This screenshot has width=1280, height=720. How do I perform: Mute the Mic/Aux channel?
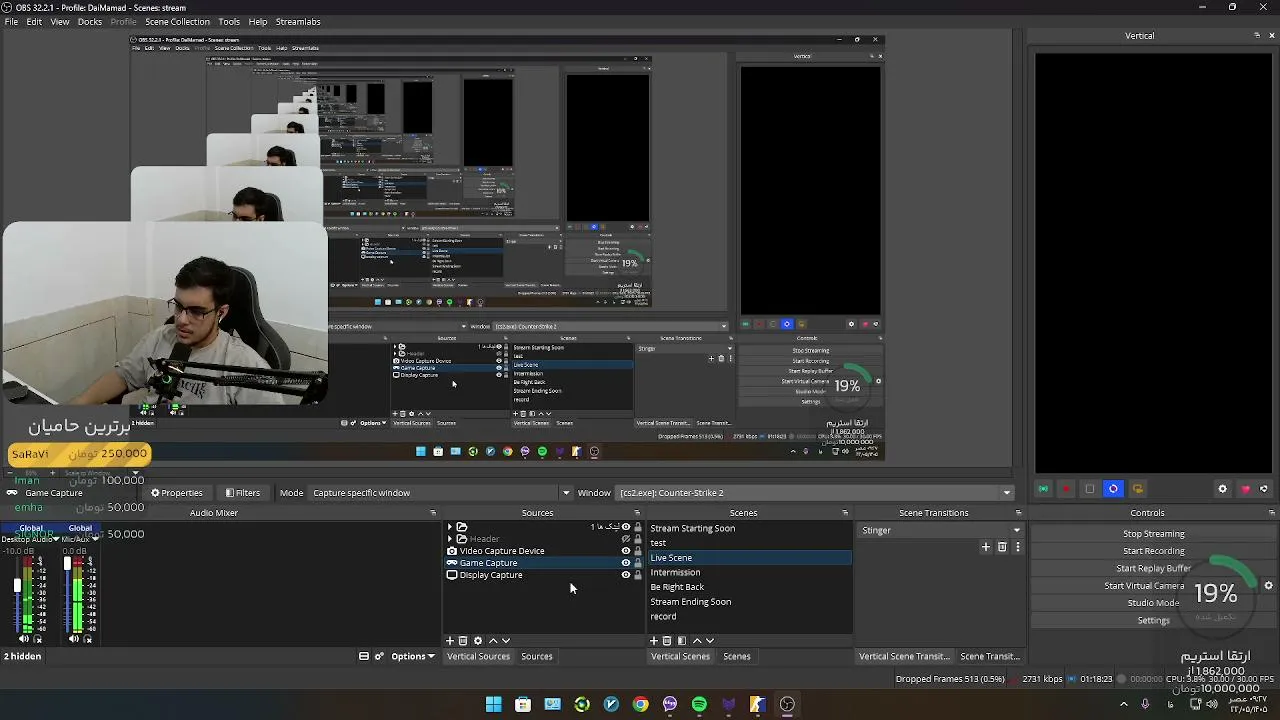click(x=74, y=639)
